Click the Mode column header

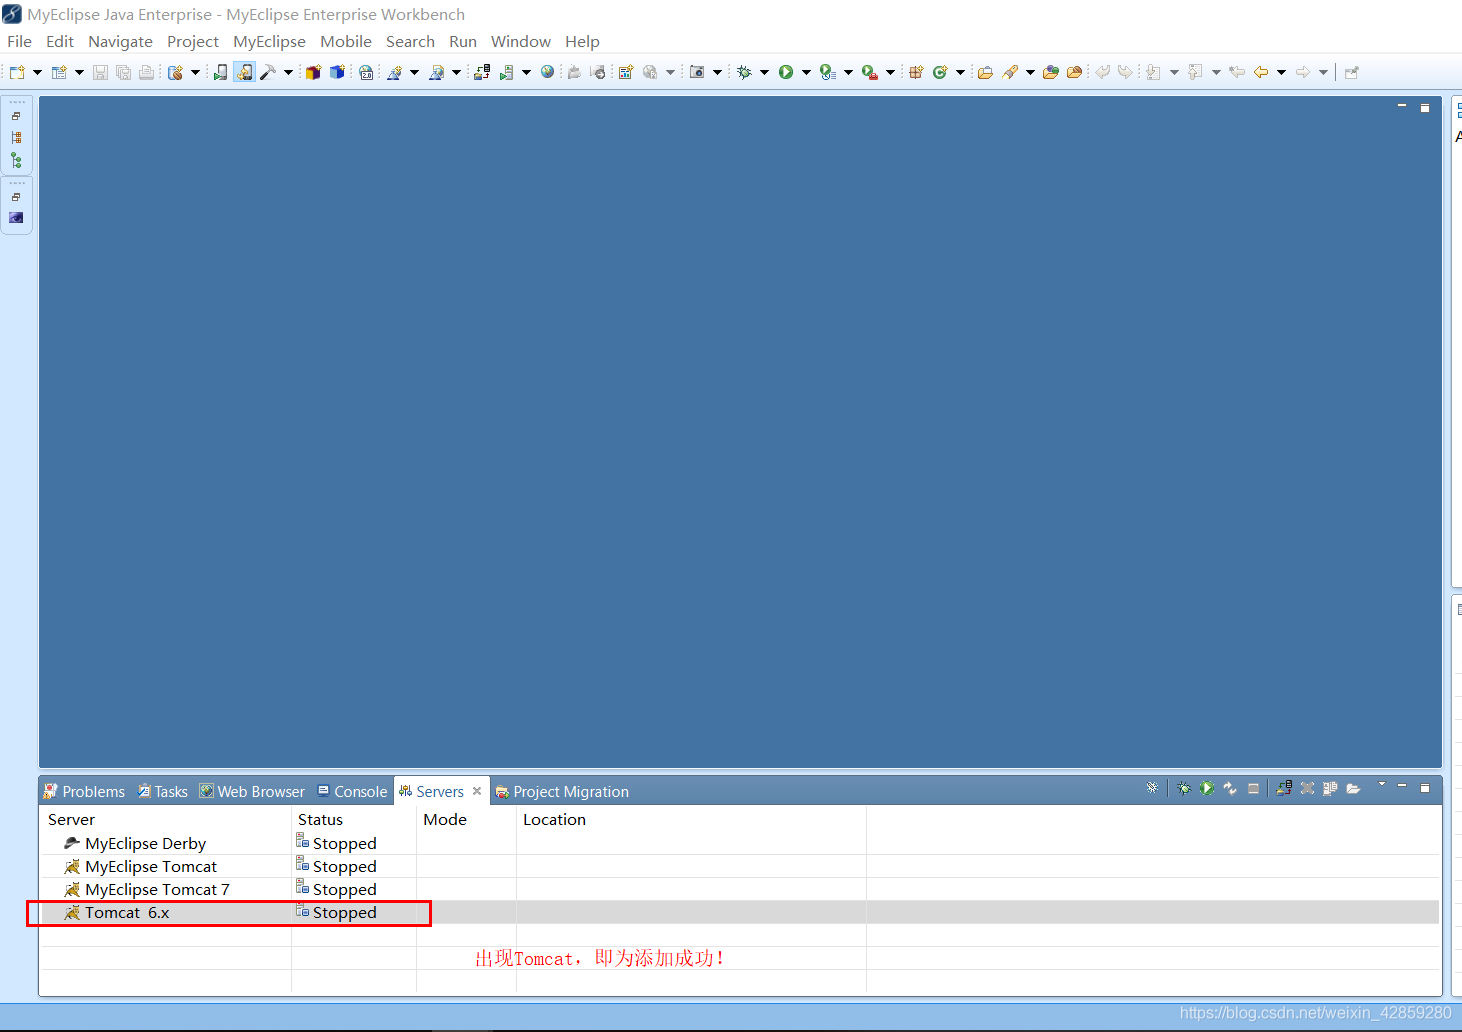pos(466,819)
